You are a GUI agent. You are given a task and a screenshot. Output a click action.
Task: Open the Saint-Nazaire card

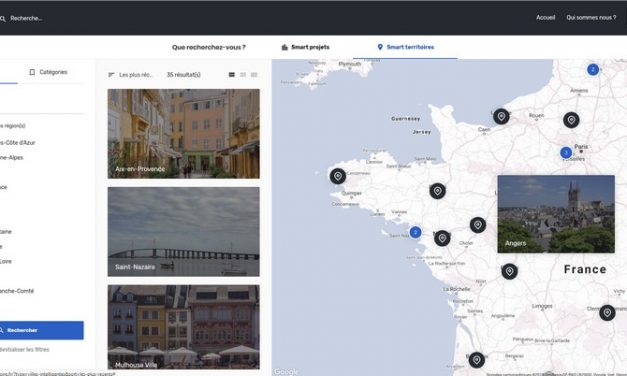(x=184, y=232)
